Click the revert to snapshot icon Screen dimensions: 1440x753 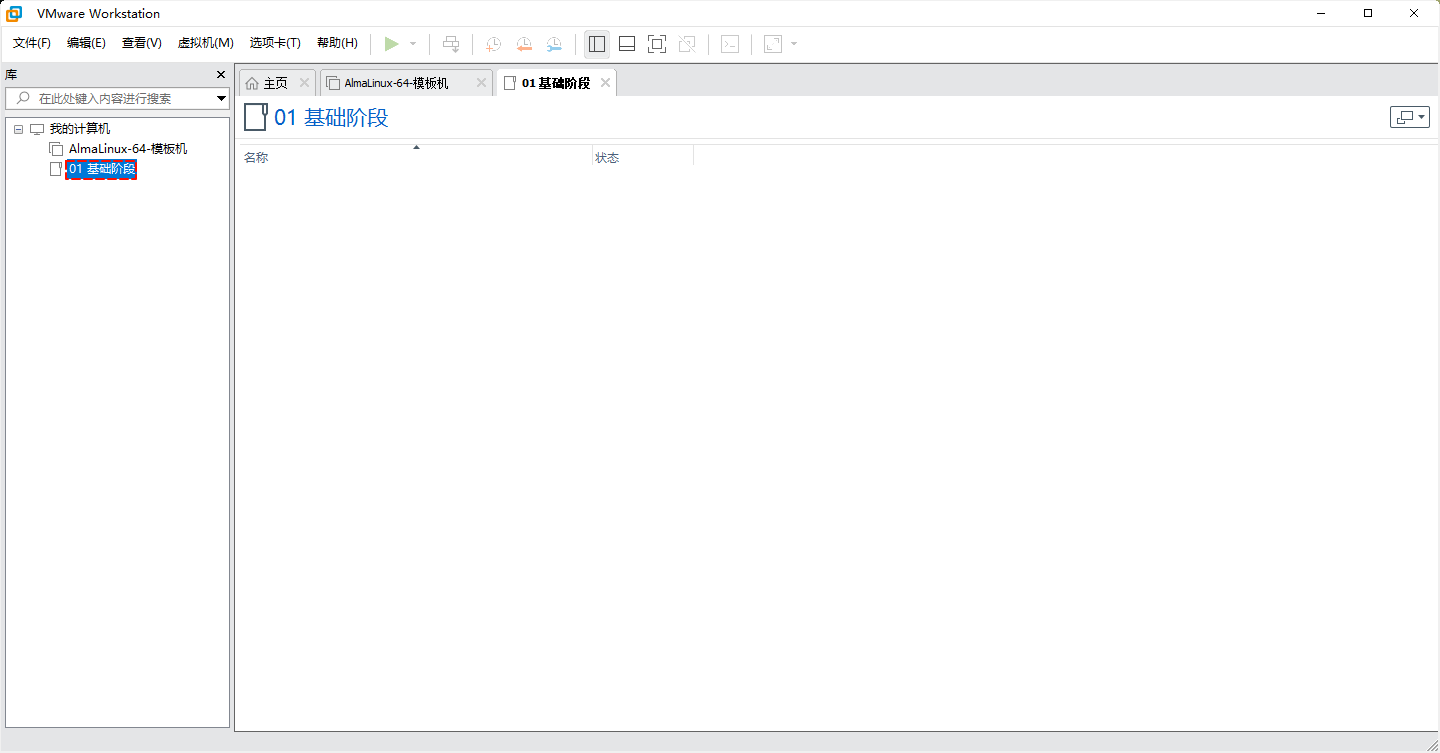pyautogui.click(x=524, y=44)
